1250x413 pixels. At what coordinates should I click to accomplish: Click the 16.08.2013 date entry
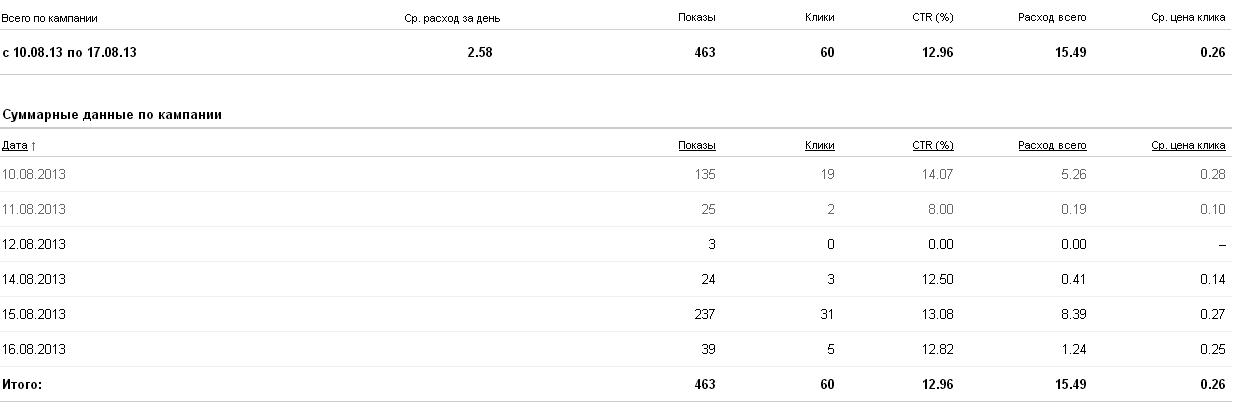34,350
